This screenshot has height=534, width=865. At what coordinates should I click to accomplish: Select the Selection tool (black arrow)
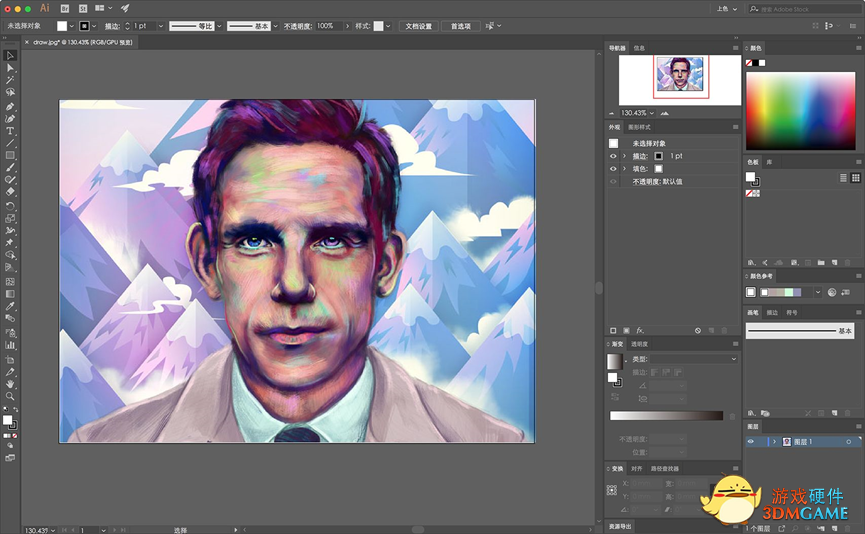click(x=10, y=55)
